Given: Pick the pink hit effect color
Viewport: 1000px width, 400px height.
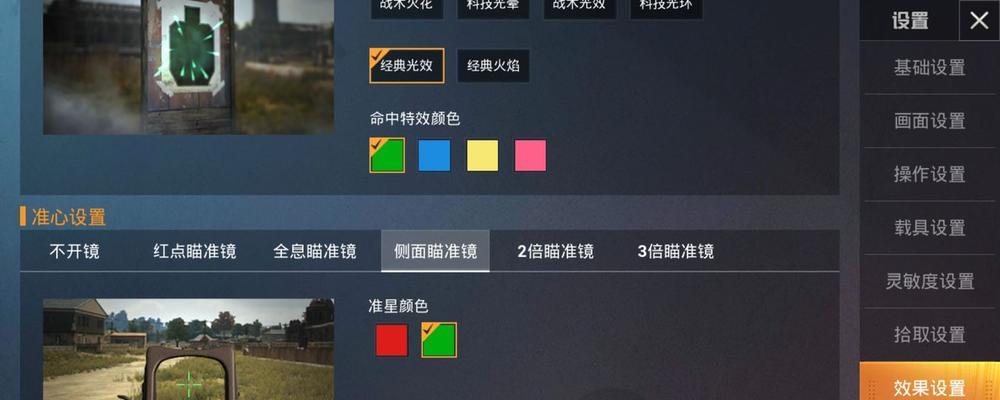Looking at the screenshot, I should [x=531, y=156].
